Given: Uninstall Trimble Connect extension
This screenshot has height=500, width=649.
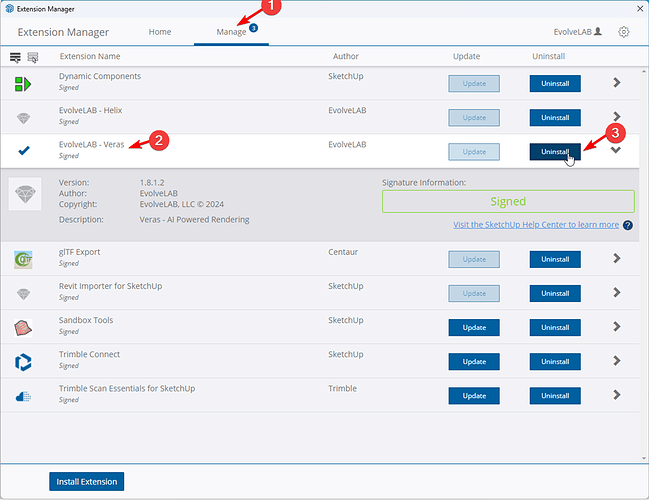Looking at the screenshot, I should pos(555,362).
